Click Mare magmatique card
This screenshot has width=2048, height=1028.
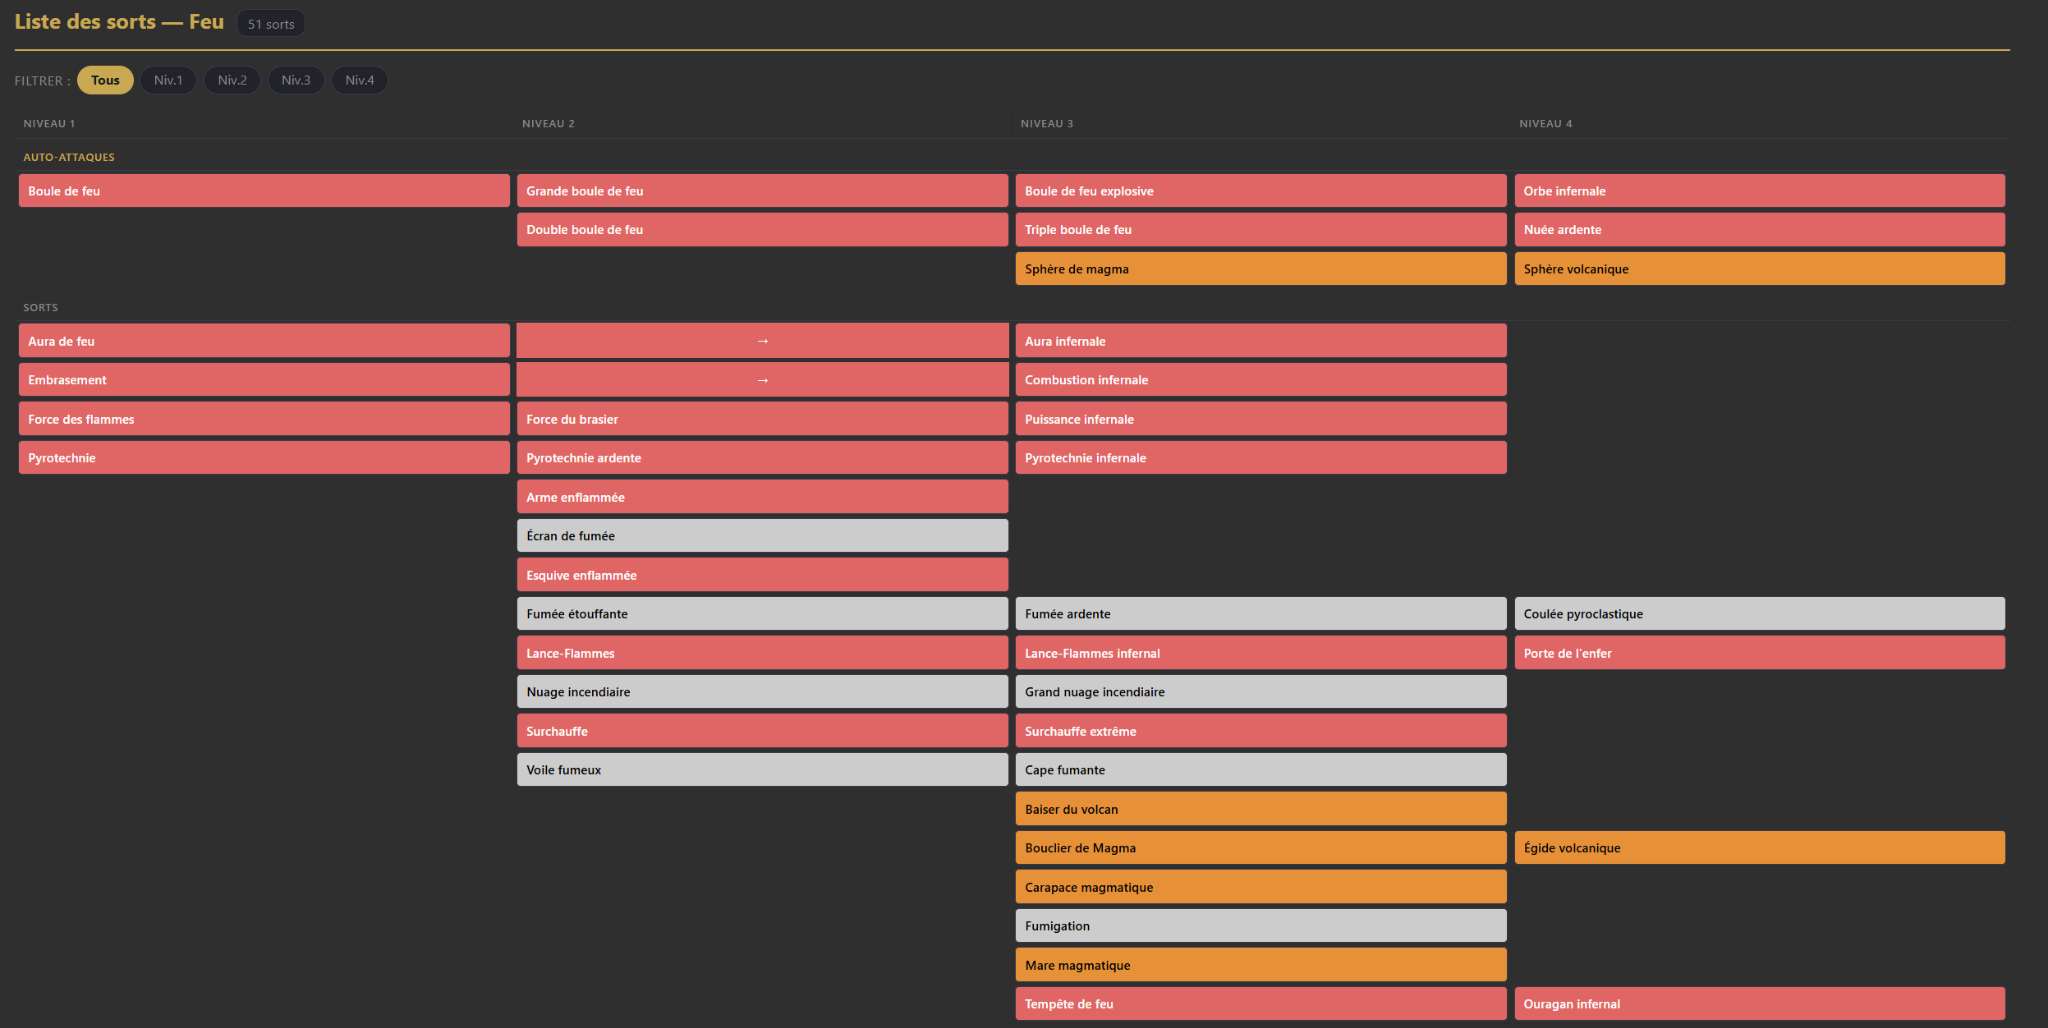coord(1261,965)
